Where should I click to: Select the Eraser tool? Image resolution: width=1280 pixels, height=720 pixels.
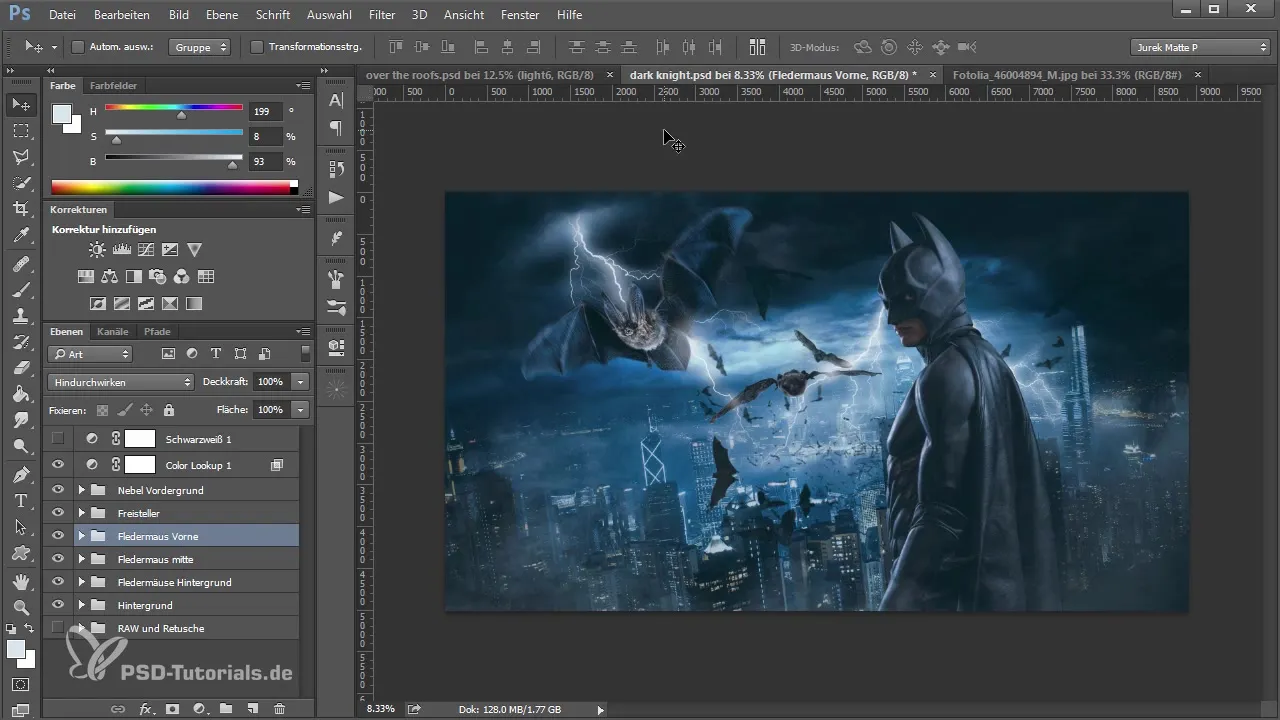[x=21, y=368]
